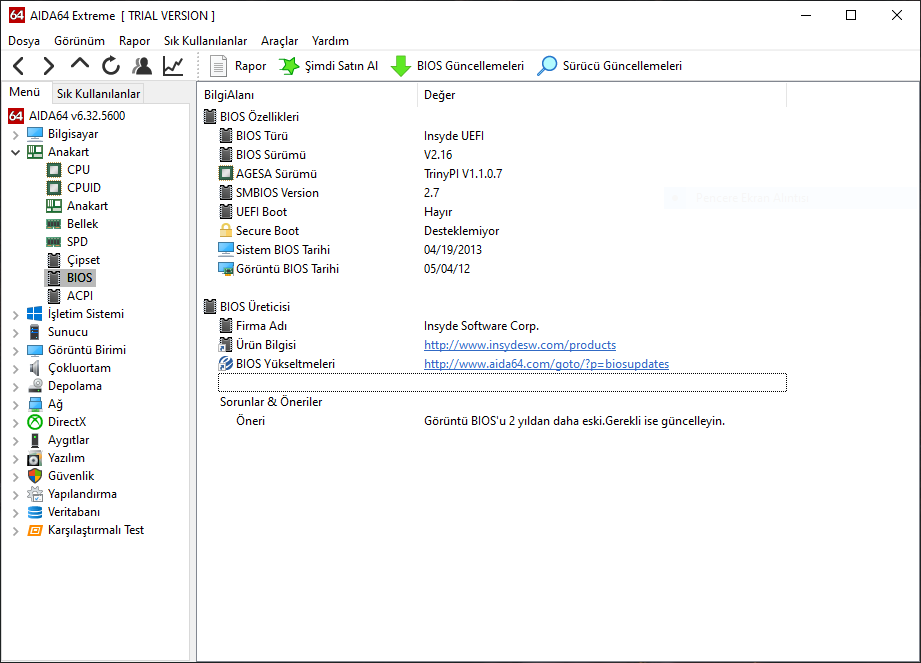Image resolution: width=921 pixels, height=663 pixels.
Task: Click the Değer column header
Action: [602, 95]
